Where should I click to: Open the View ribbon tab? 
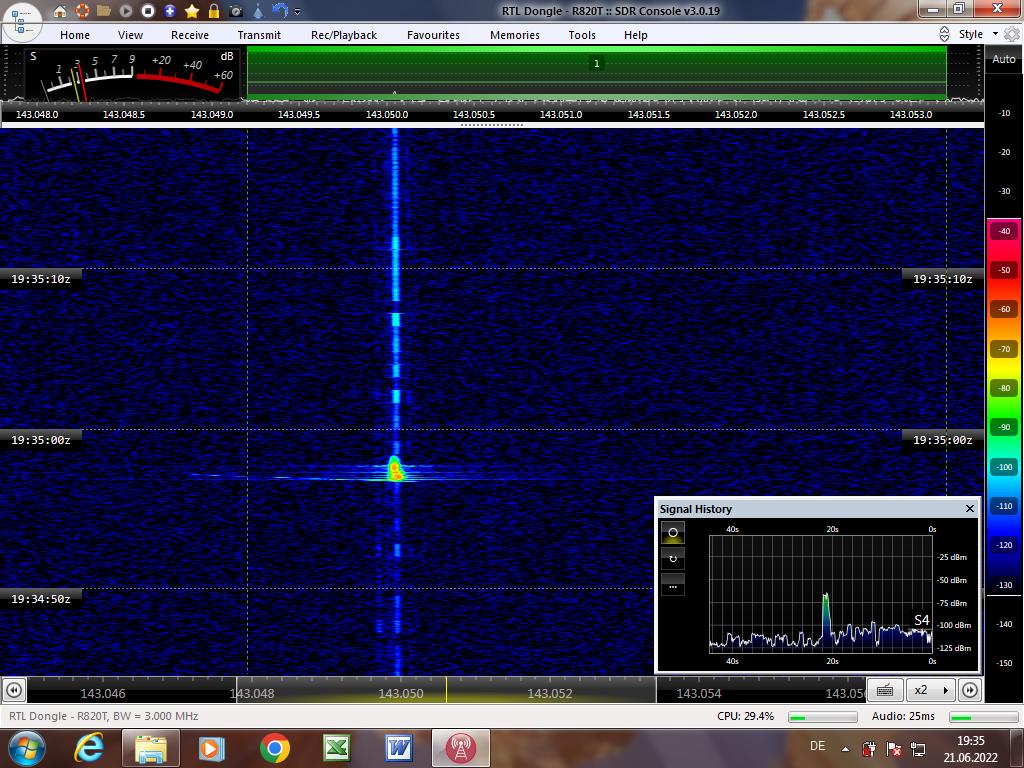131,35
